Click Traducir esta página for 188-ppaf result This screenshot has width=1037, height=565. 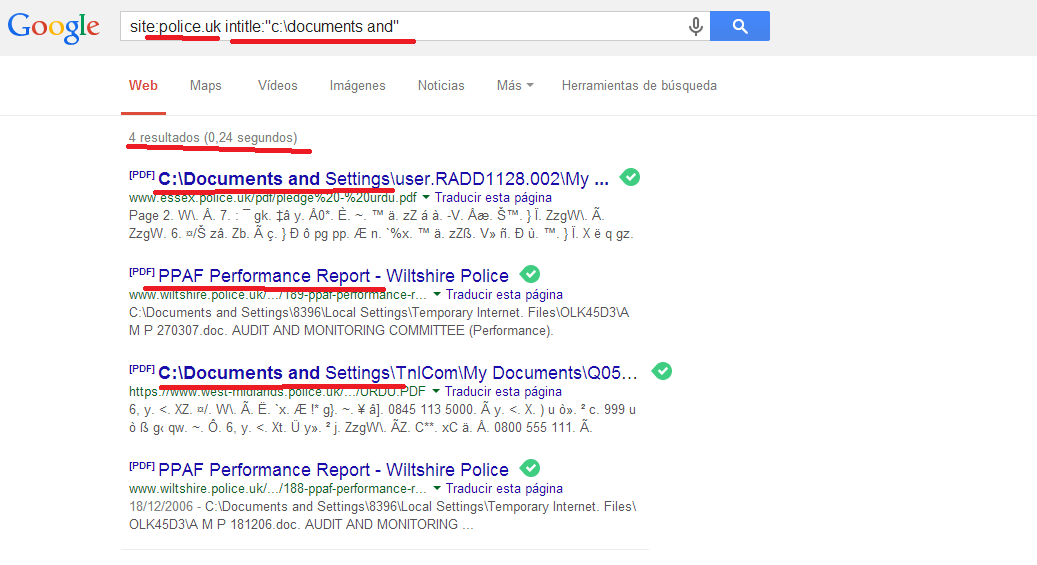504,488
